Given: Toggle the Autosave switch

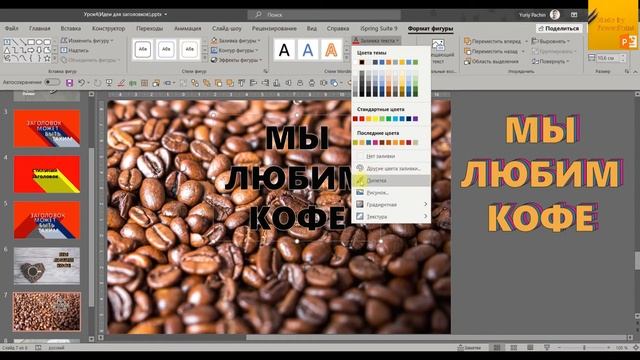Looking at the screenshot, I should pos(52,82).
